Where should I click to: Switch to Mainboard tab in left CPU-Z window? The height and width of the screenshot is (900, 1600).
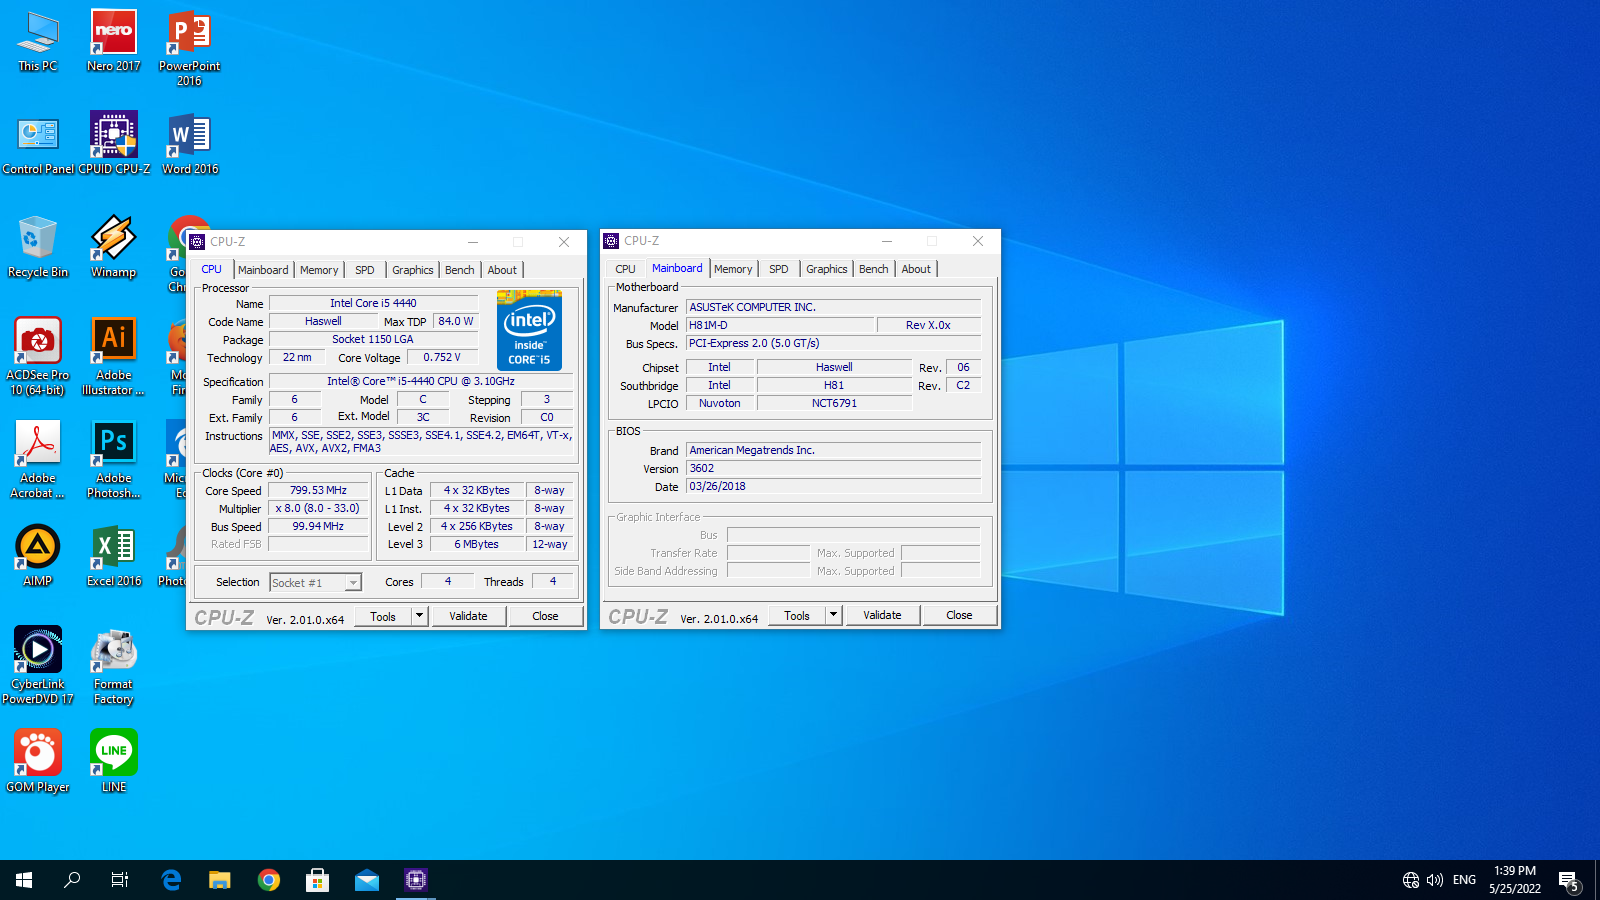pos(263,270)
